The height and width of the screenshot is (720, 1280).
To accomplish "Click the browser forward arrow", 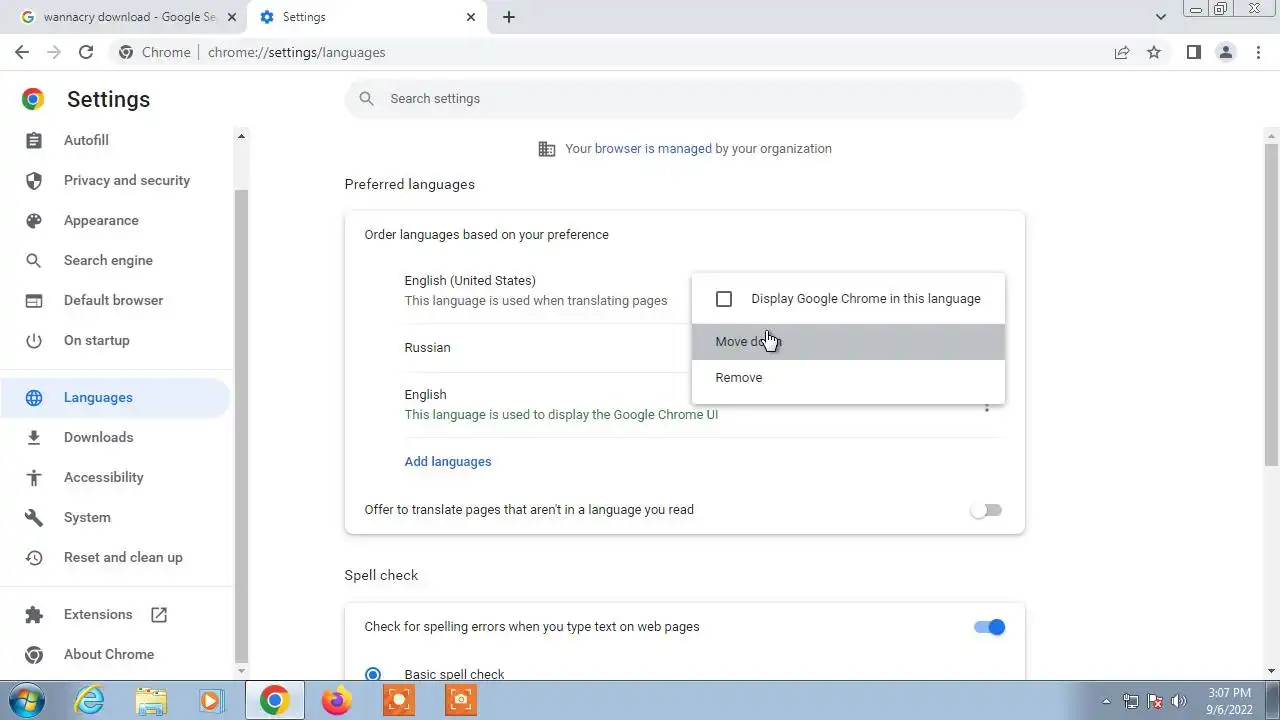I will (54, 52).
